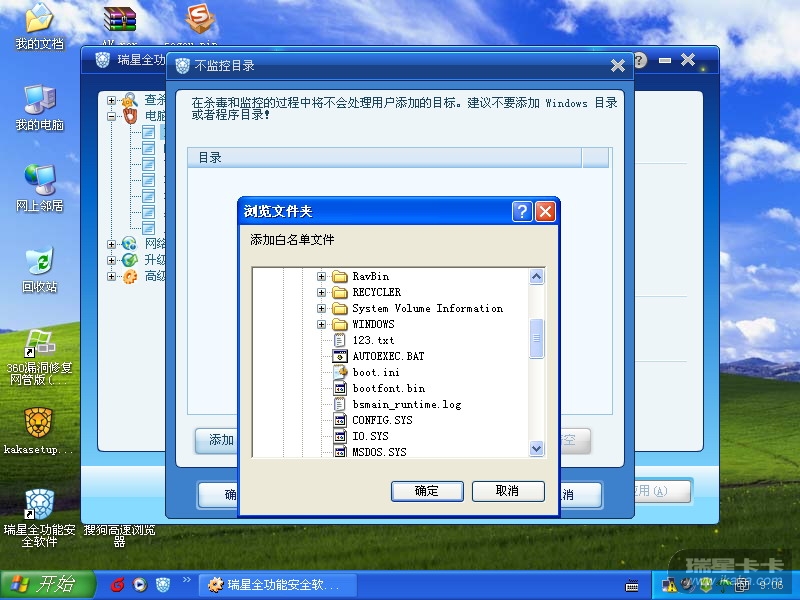Select IO.SYS file
This screenshot has height=600, width=800.
[370, 436]
